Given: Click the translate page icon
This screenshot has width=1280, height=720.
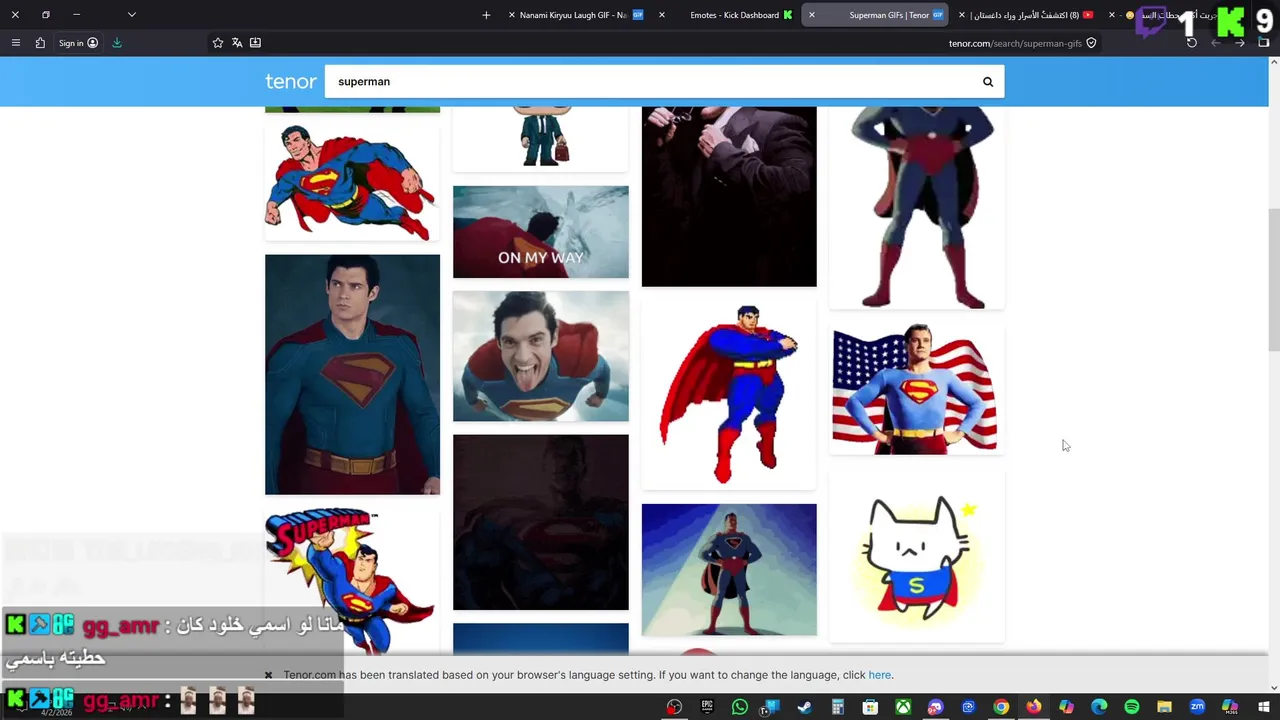Looking at the screenshot, I should pos(237,43).
